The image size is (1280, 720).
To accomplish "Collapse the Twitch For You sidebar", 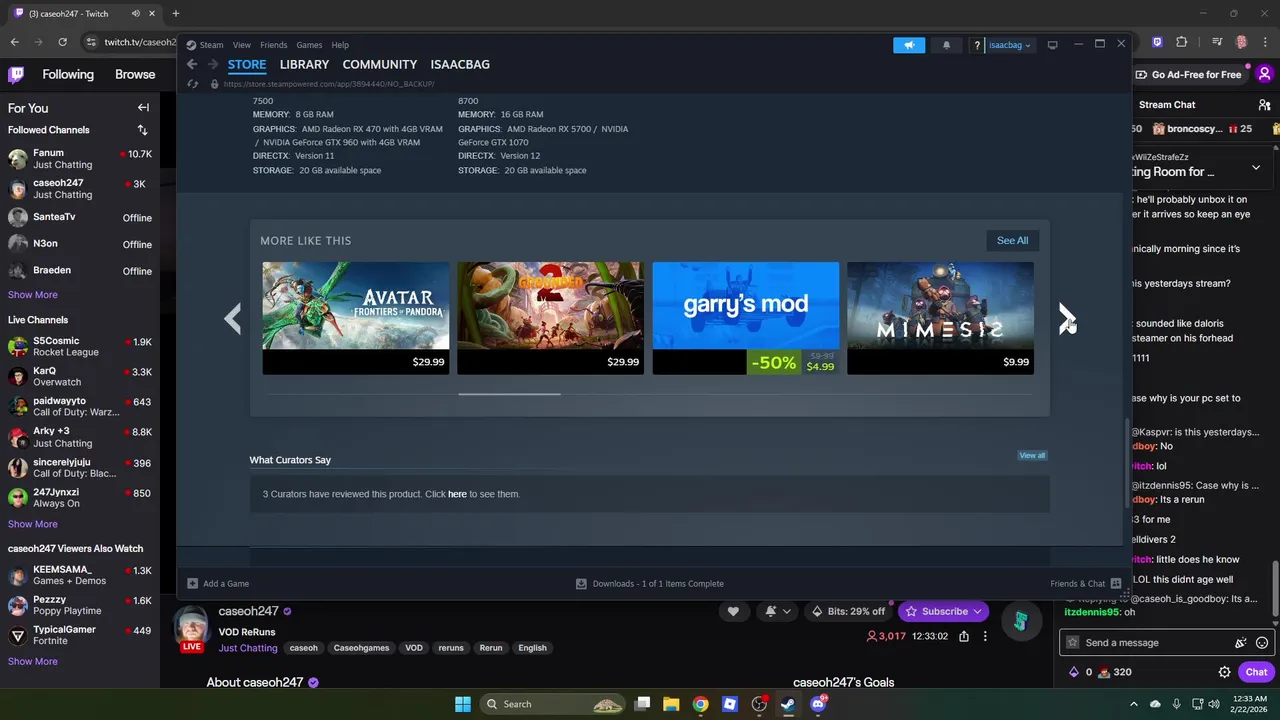I will tap(143, 108).
